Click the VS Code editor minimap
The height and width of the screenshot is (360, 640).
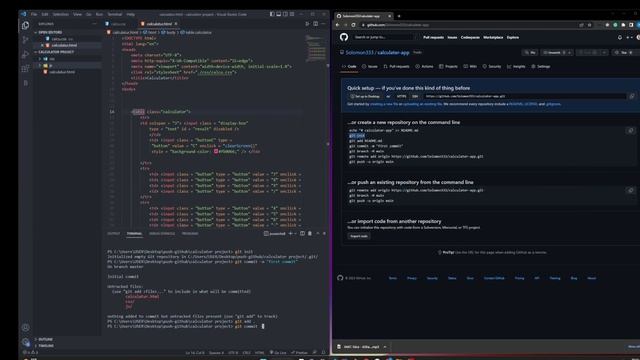[316, 49]
